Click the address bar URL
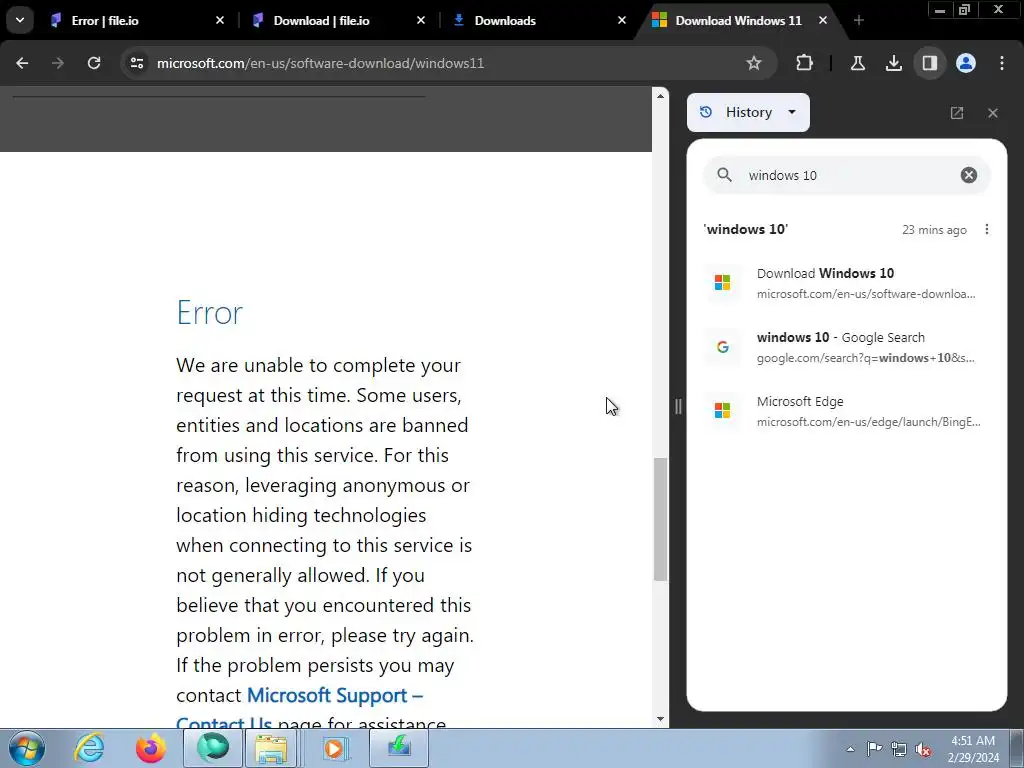The width and height of the screenshot is (1024, 768). click(x=321, y=63)
